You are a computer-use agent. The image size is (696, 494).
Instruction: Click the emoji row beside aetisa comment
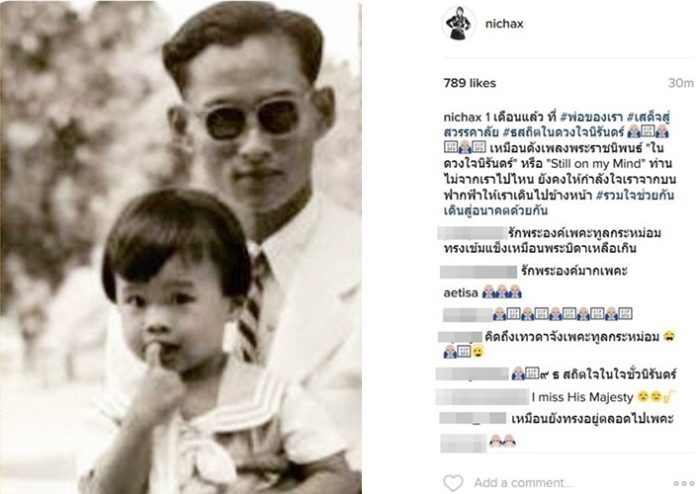[x=502, y=292]
